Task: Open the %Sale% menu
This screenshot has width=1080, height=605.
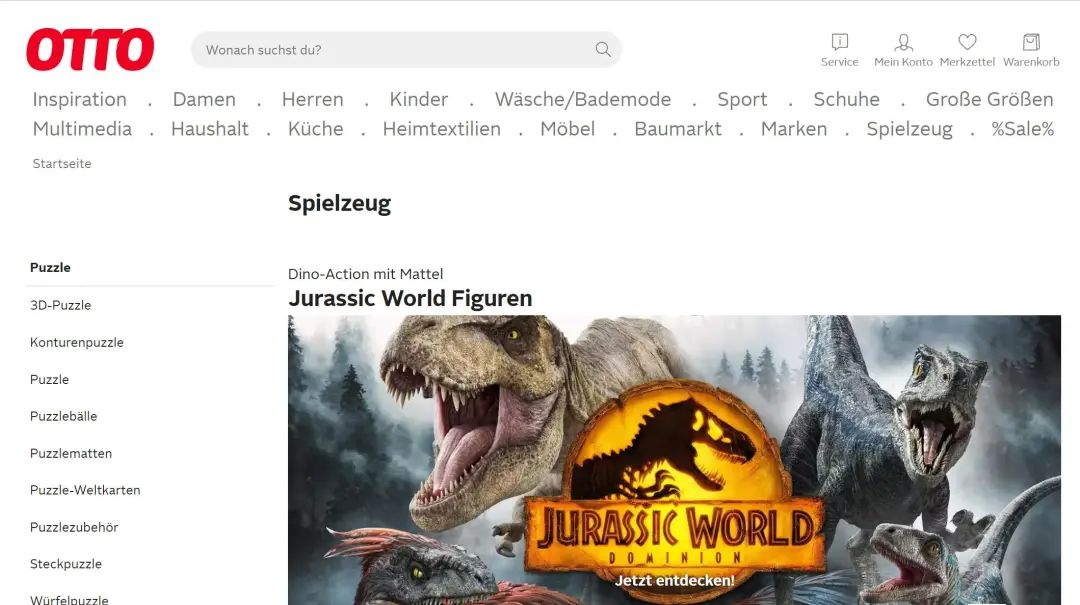Action: coord(1023,129)
